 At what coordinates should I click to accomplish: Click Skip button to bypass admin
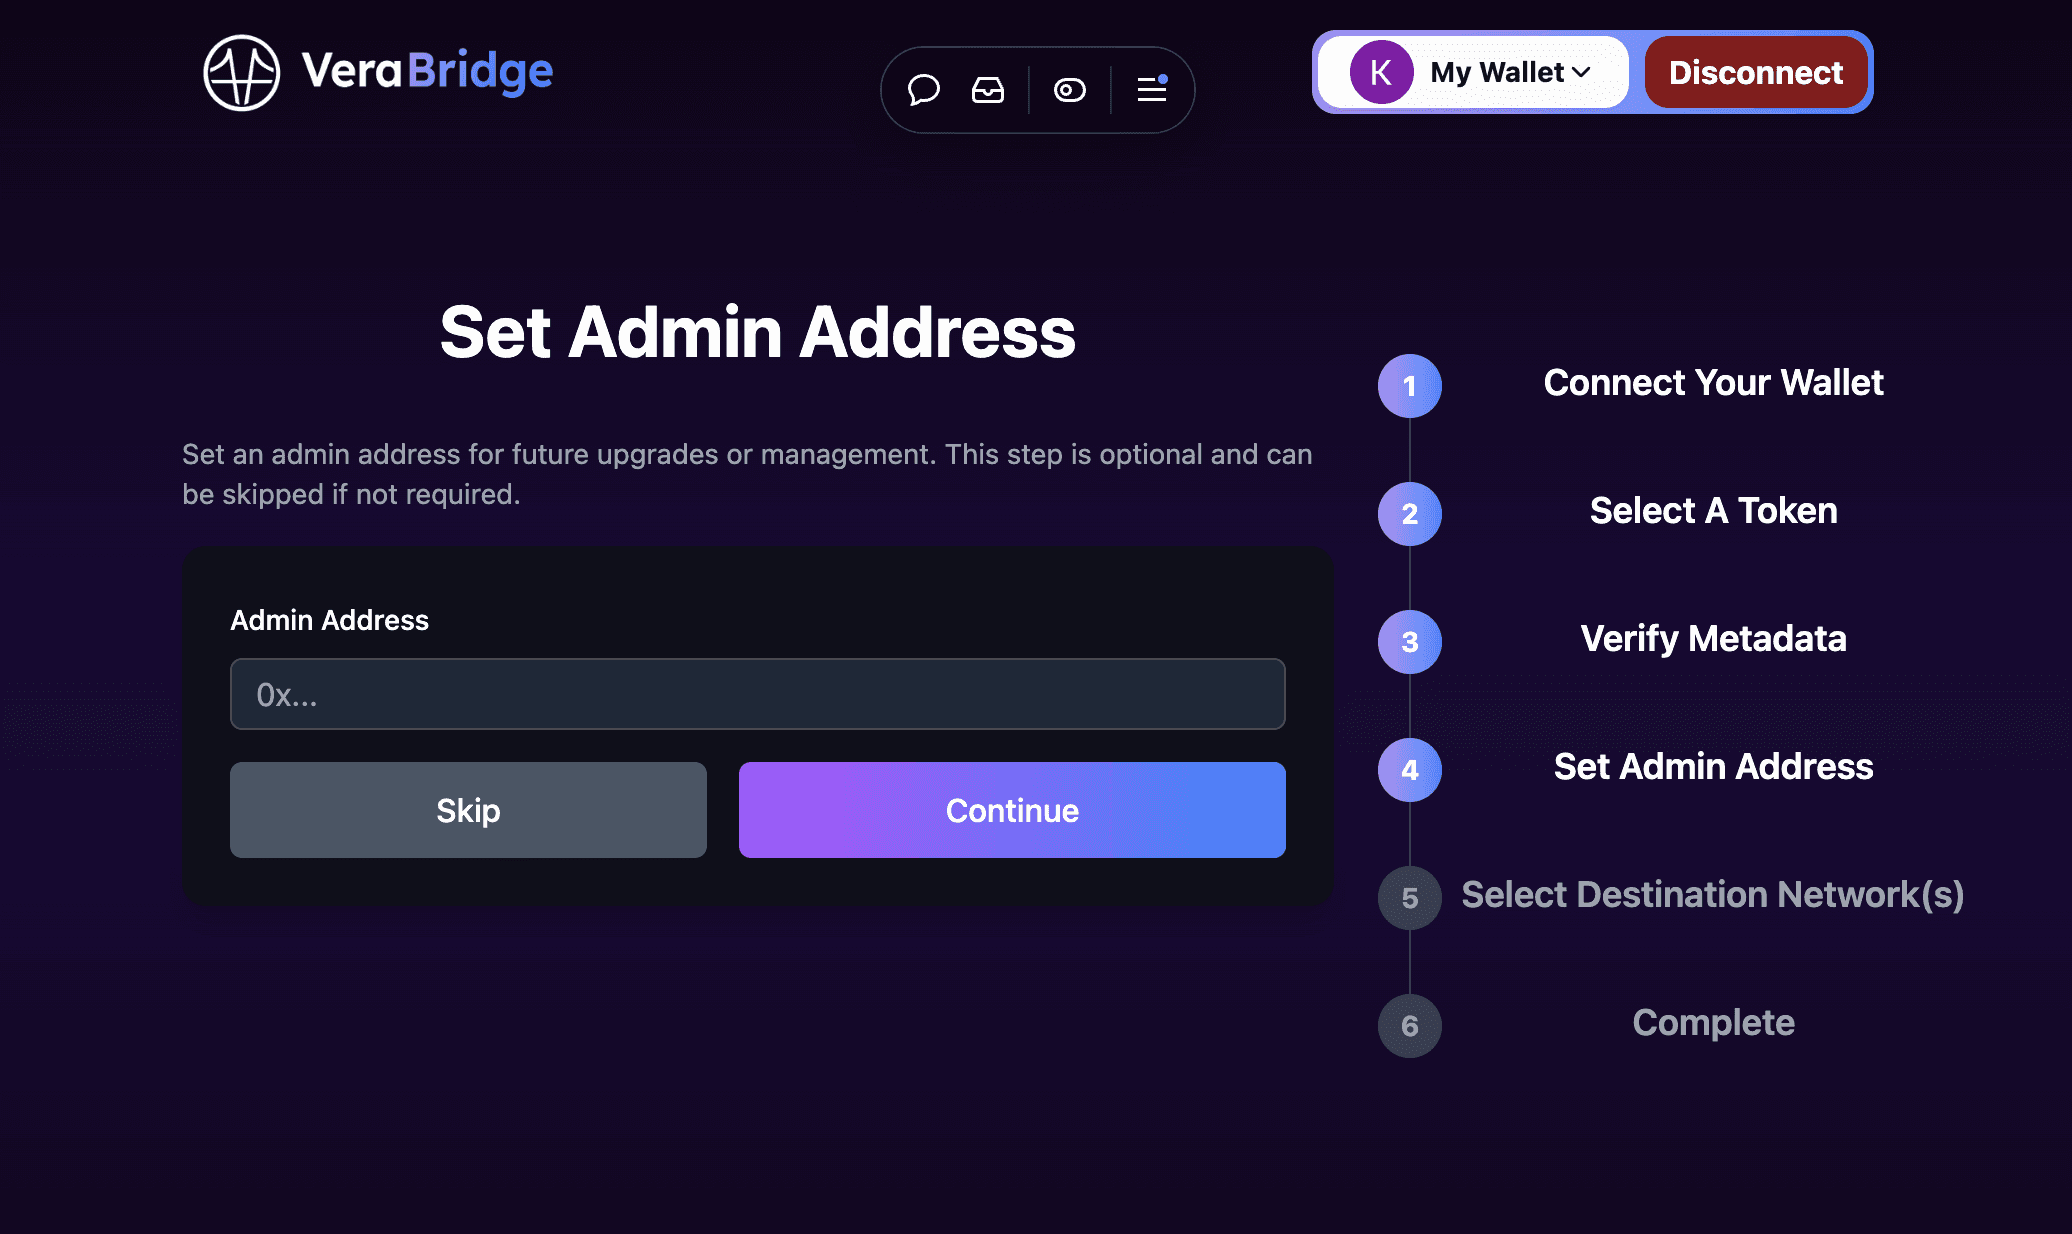[467, 809]
